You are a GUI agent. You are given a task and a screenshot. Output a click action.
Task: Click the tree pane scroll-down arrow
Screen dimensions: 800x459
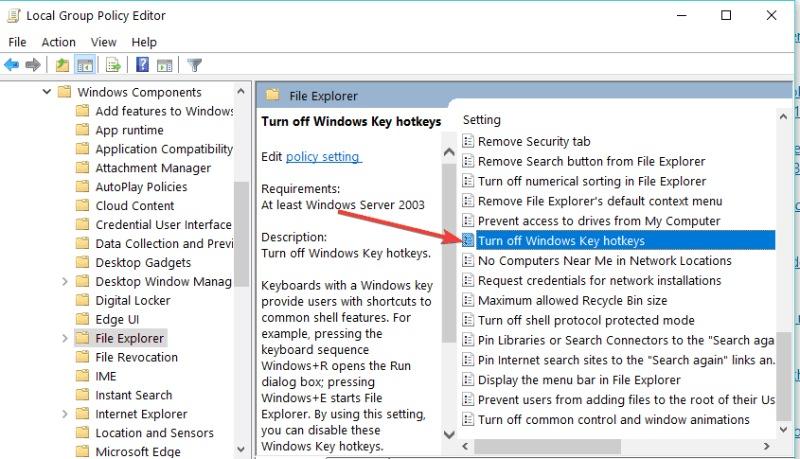pyautogui.click(x=241, y=449)
